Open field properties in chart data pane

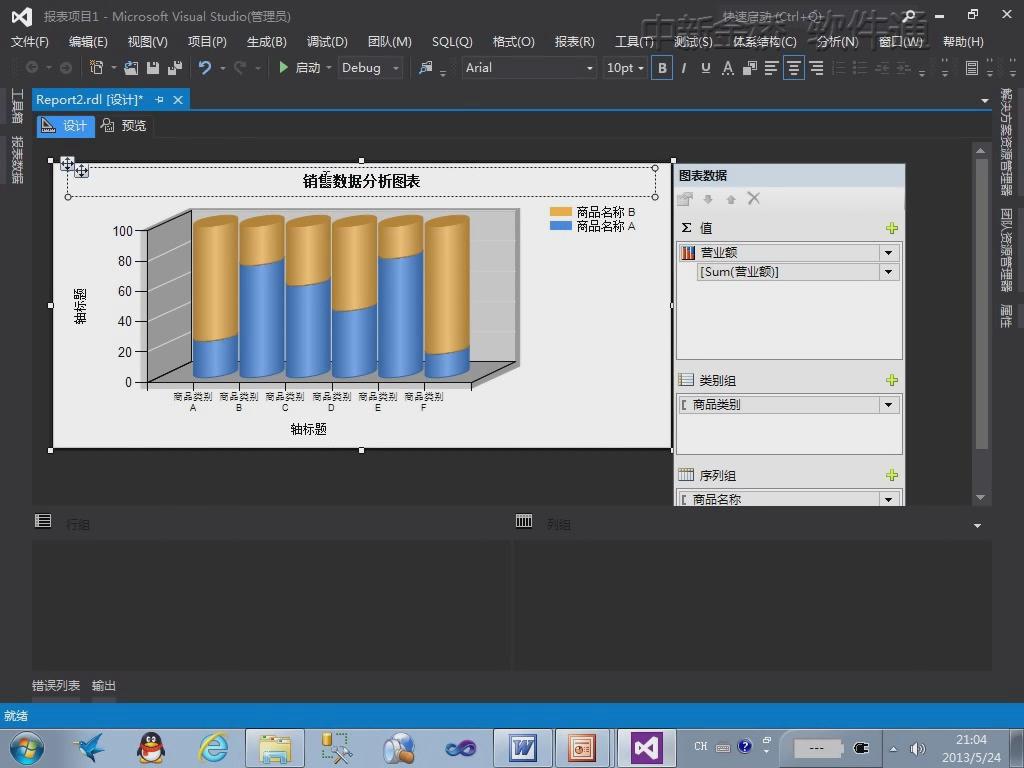coord(685,199)
